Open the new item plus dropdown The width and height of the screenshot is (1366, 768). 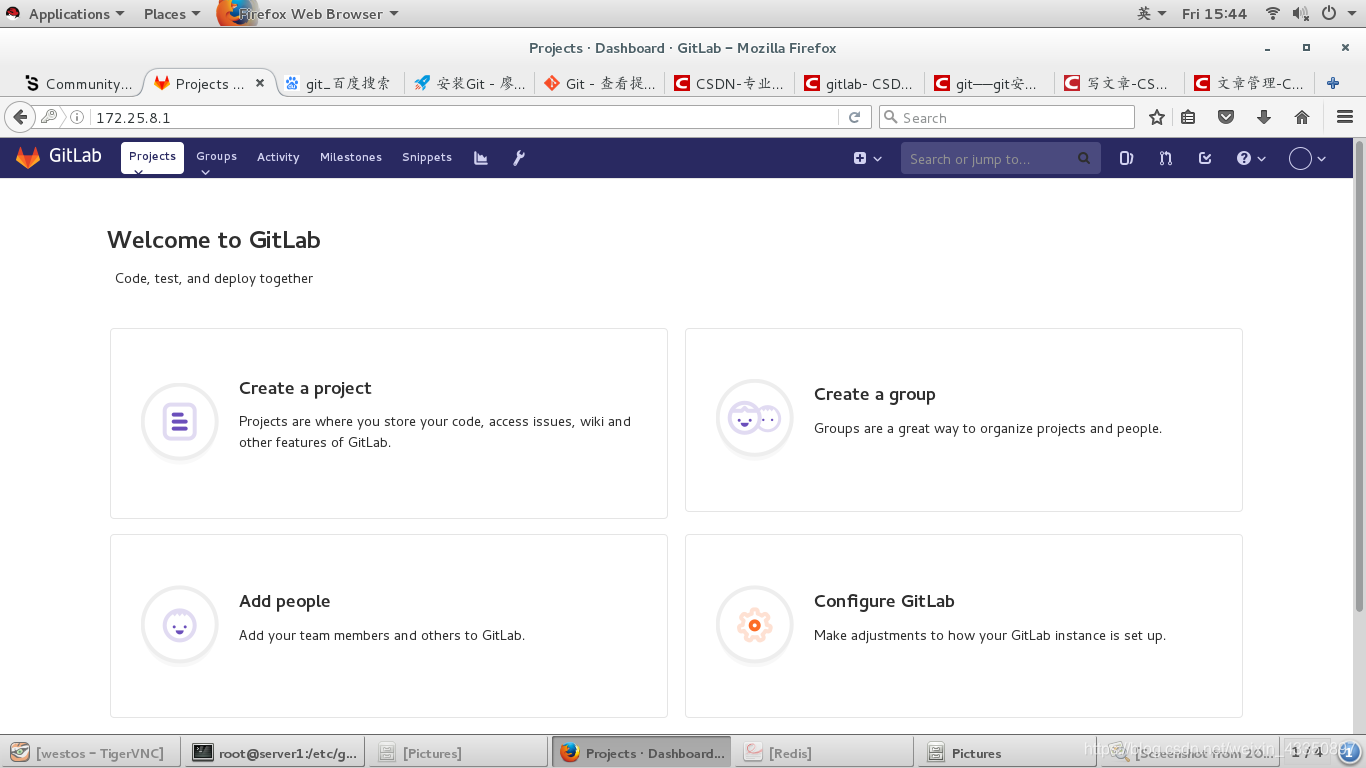tap(867, 158)
